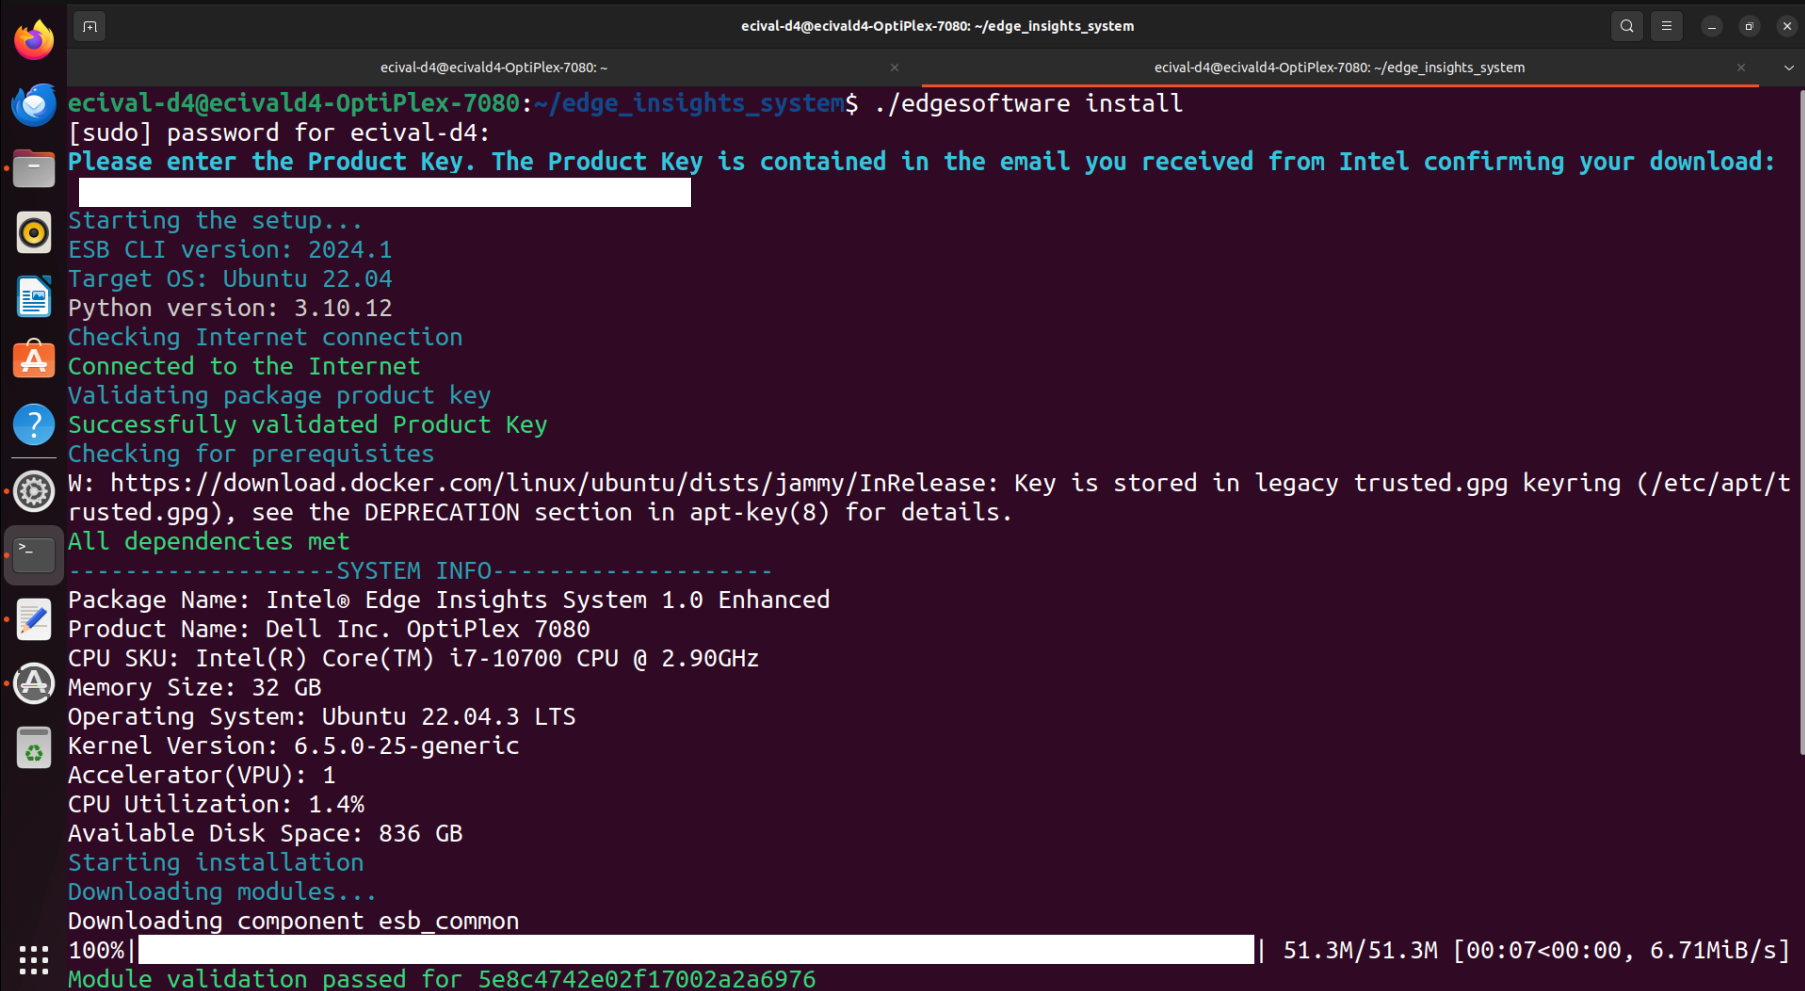Show Applications grid at dock bottom
Image resolution: width=1805 pixels, height=991 pixels.
point(34,960)
